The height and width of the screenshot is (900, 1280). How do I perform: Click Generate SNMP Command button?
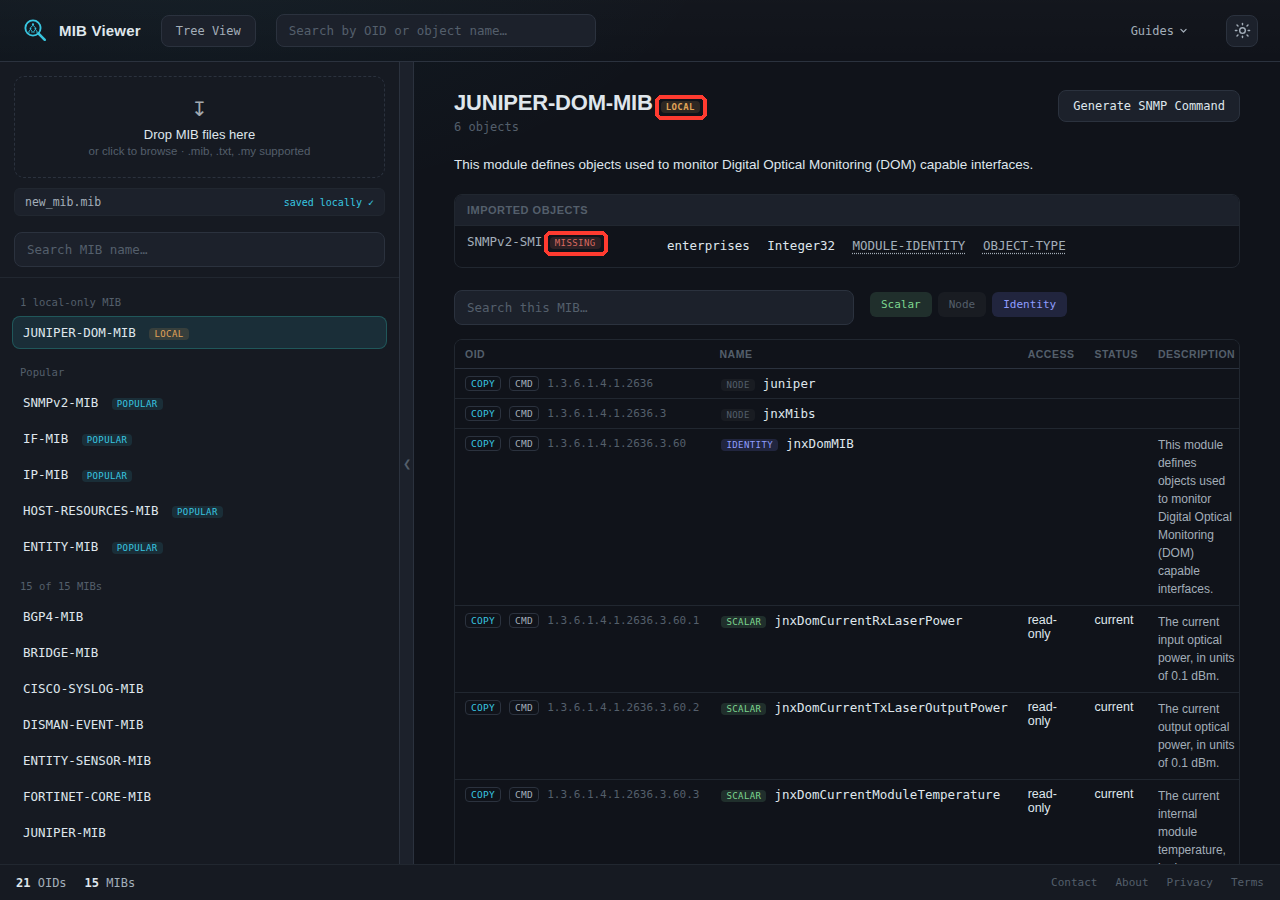[x=1149, y=106]
